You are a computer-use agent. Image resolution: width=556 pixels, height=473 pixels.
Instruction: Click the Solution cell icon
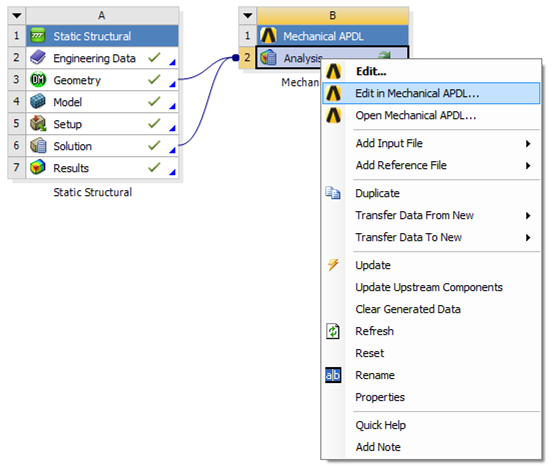click(x=38, y=145)
